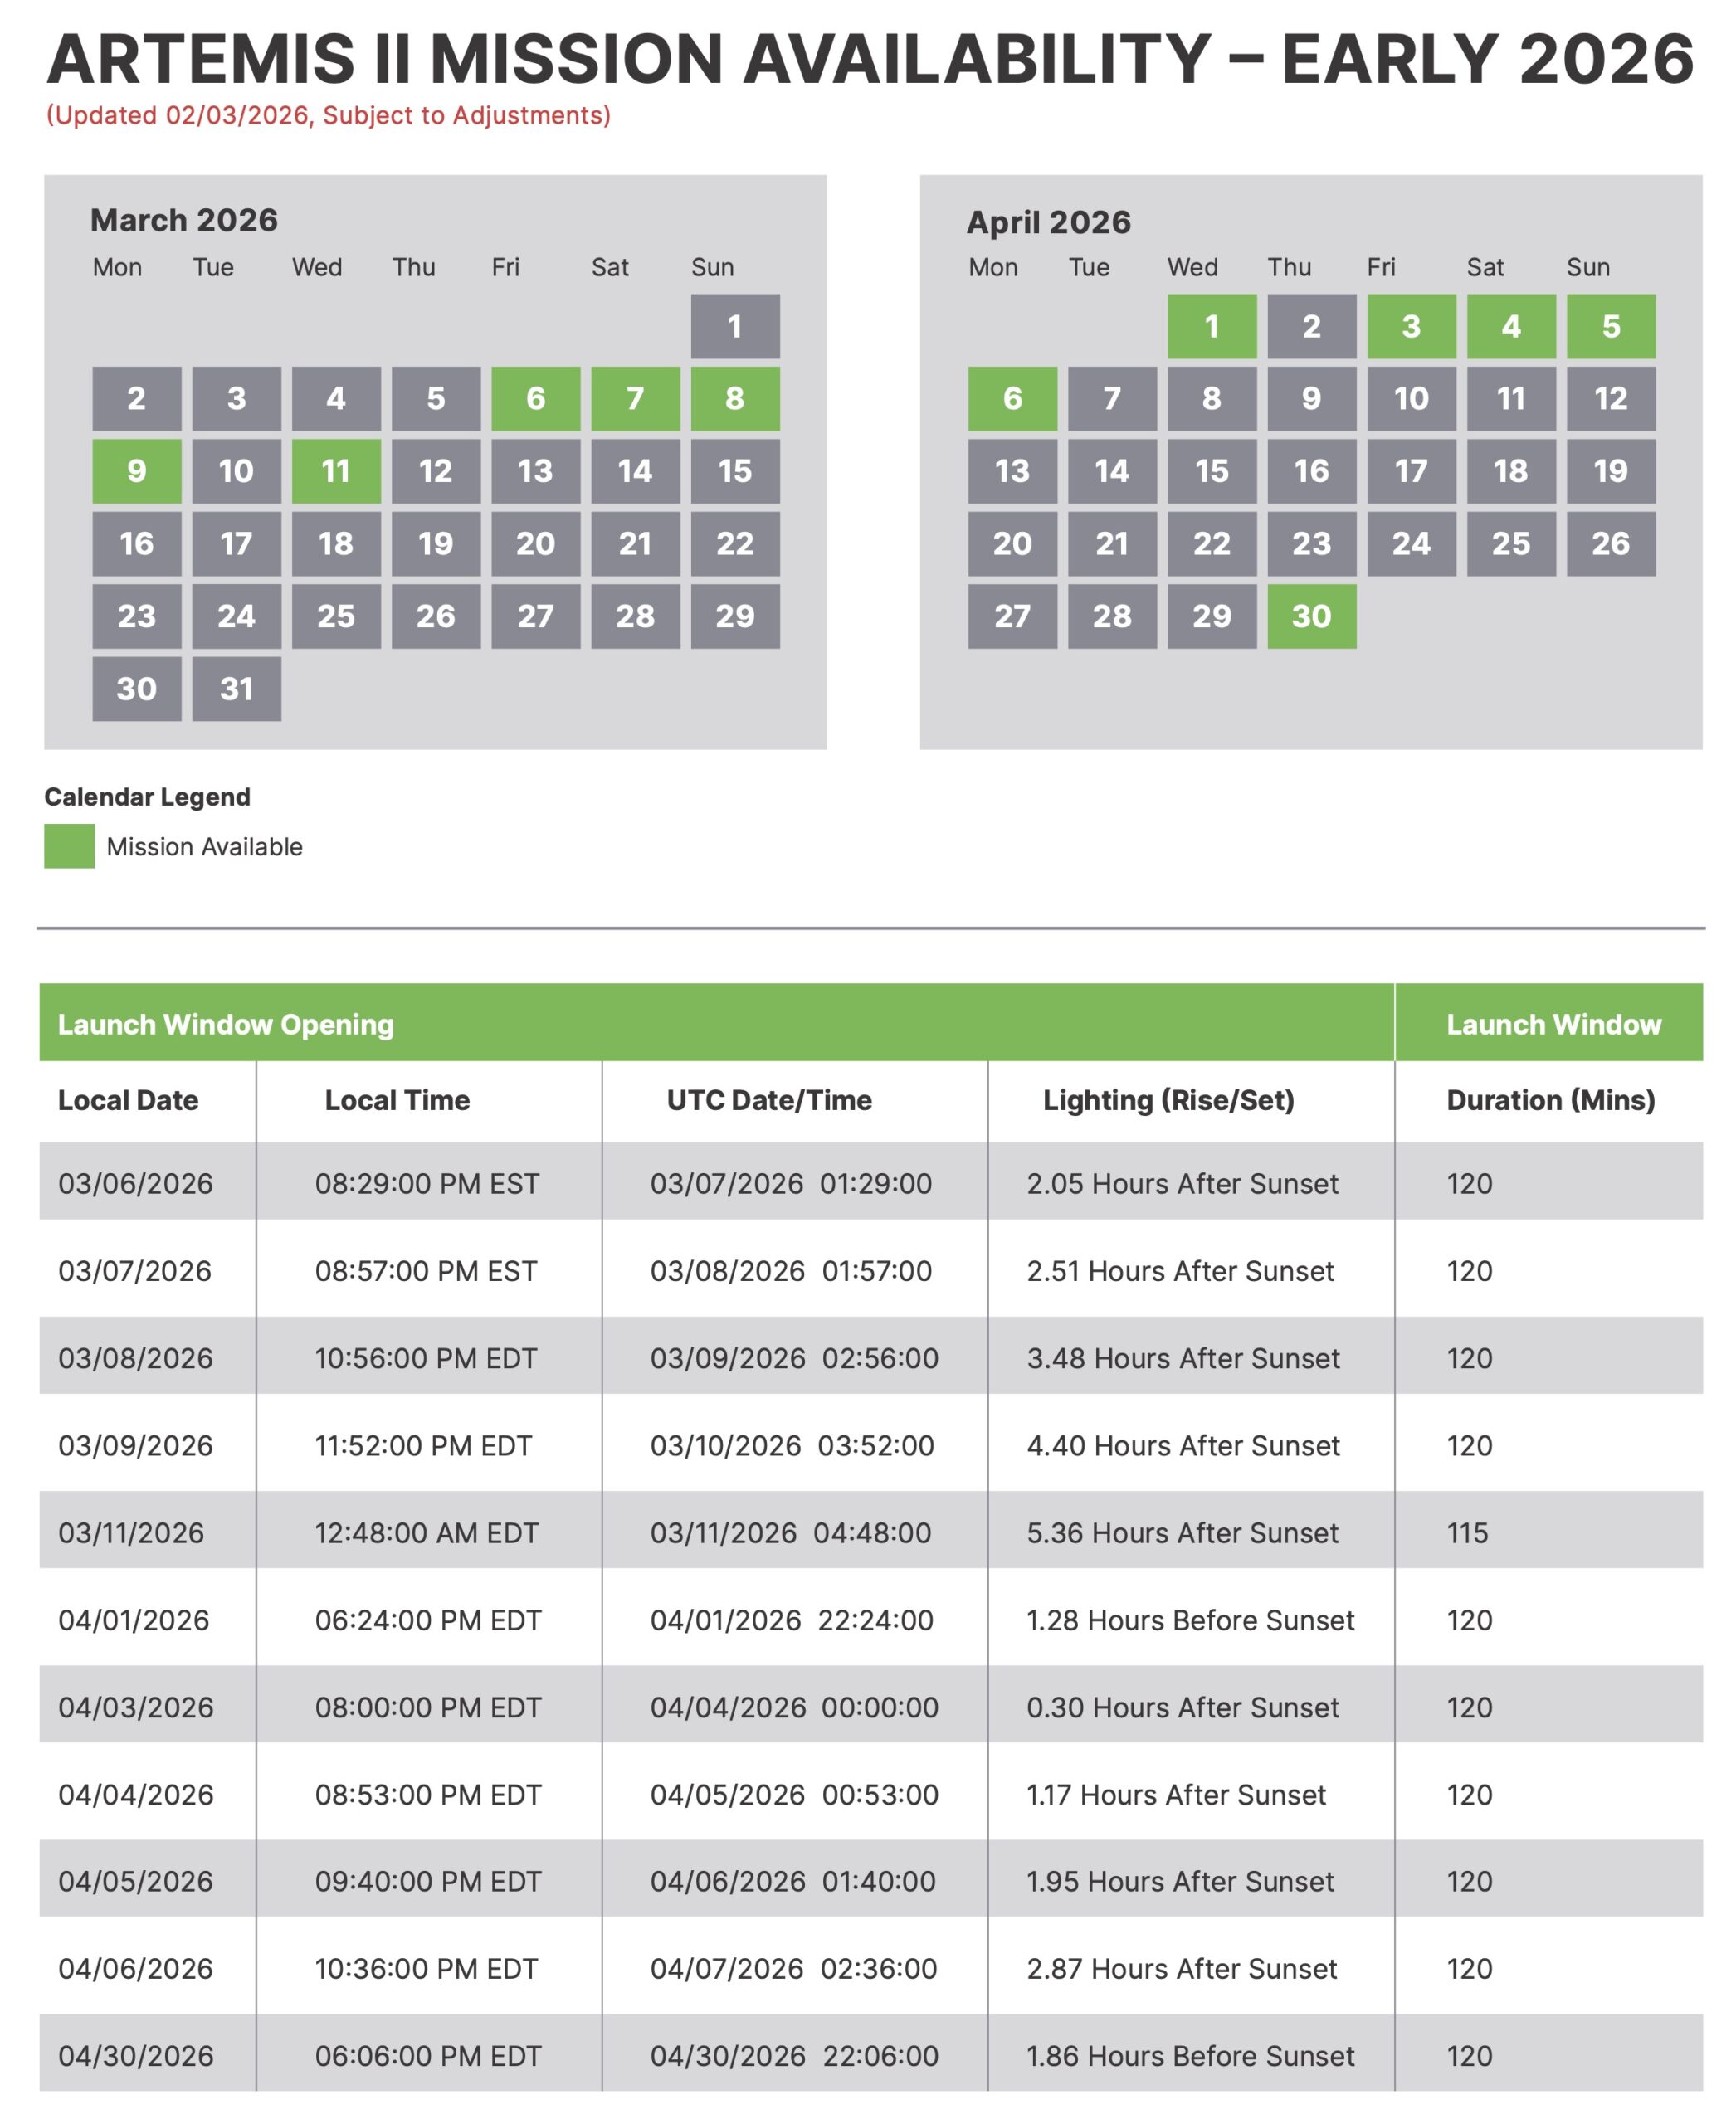This screenshot has width=1736, height=2124.
Task: Select the unavailable April 2 date cell
Action: [x=1311, y=326]
